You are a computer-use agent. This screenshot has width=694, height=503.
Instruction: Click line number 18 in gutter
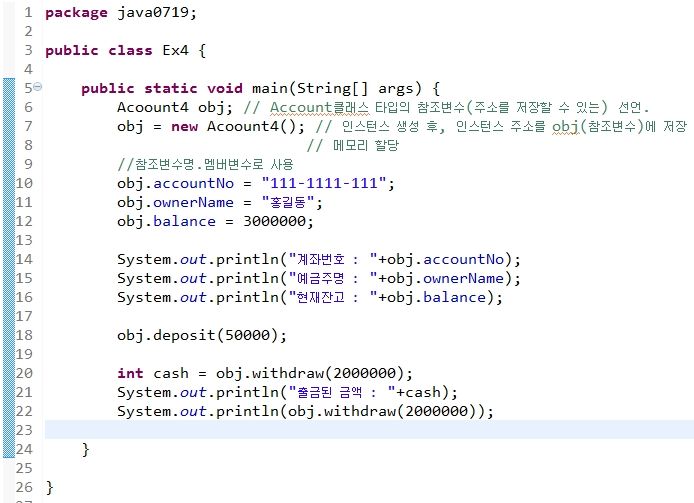click(x=24, y=335)
